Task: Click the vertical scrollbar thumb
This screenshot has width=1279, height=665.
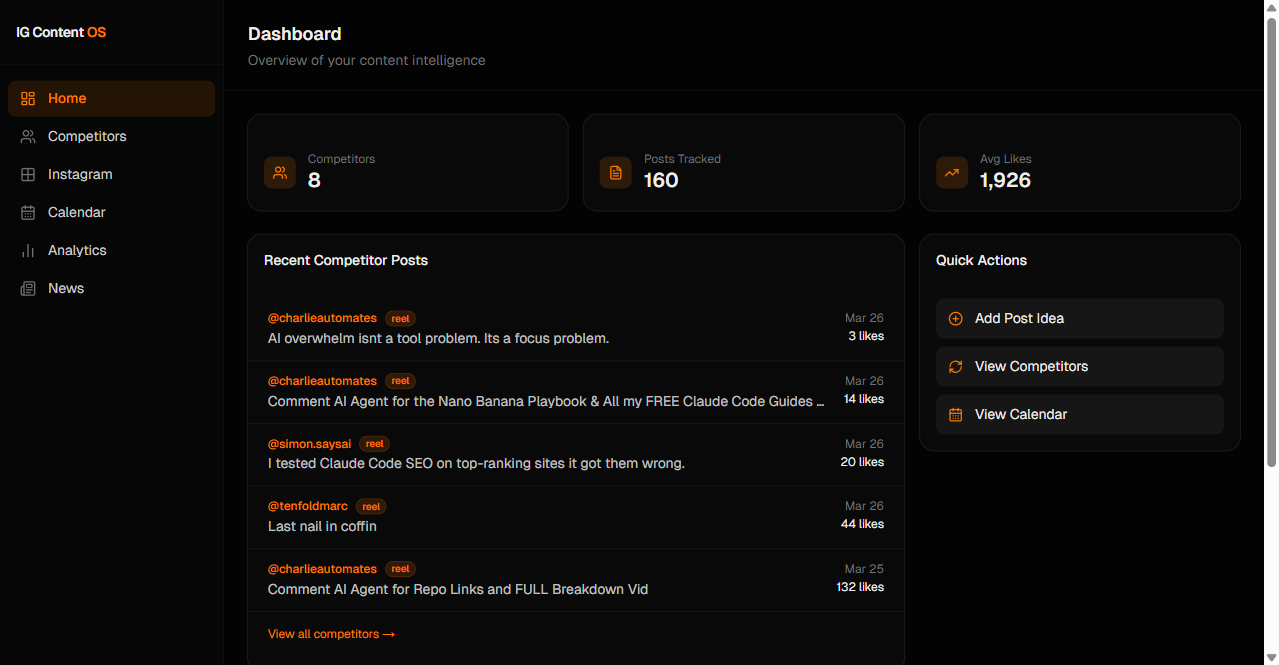Action: click(x=1271, y=240)
